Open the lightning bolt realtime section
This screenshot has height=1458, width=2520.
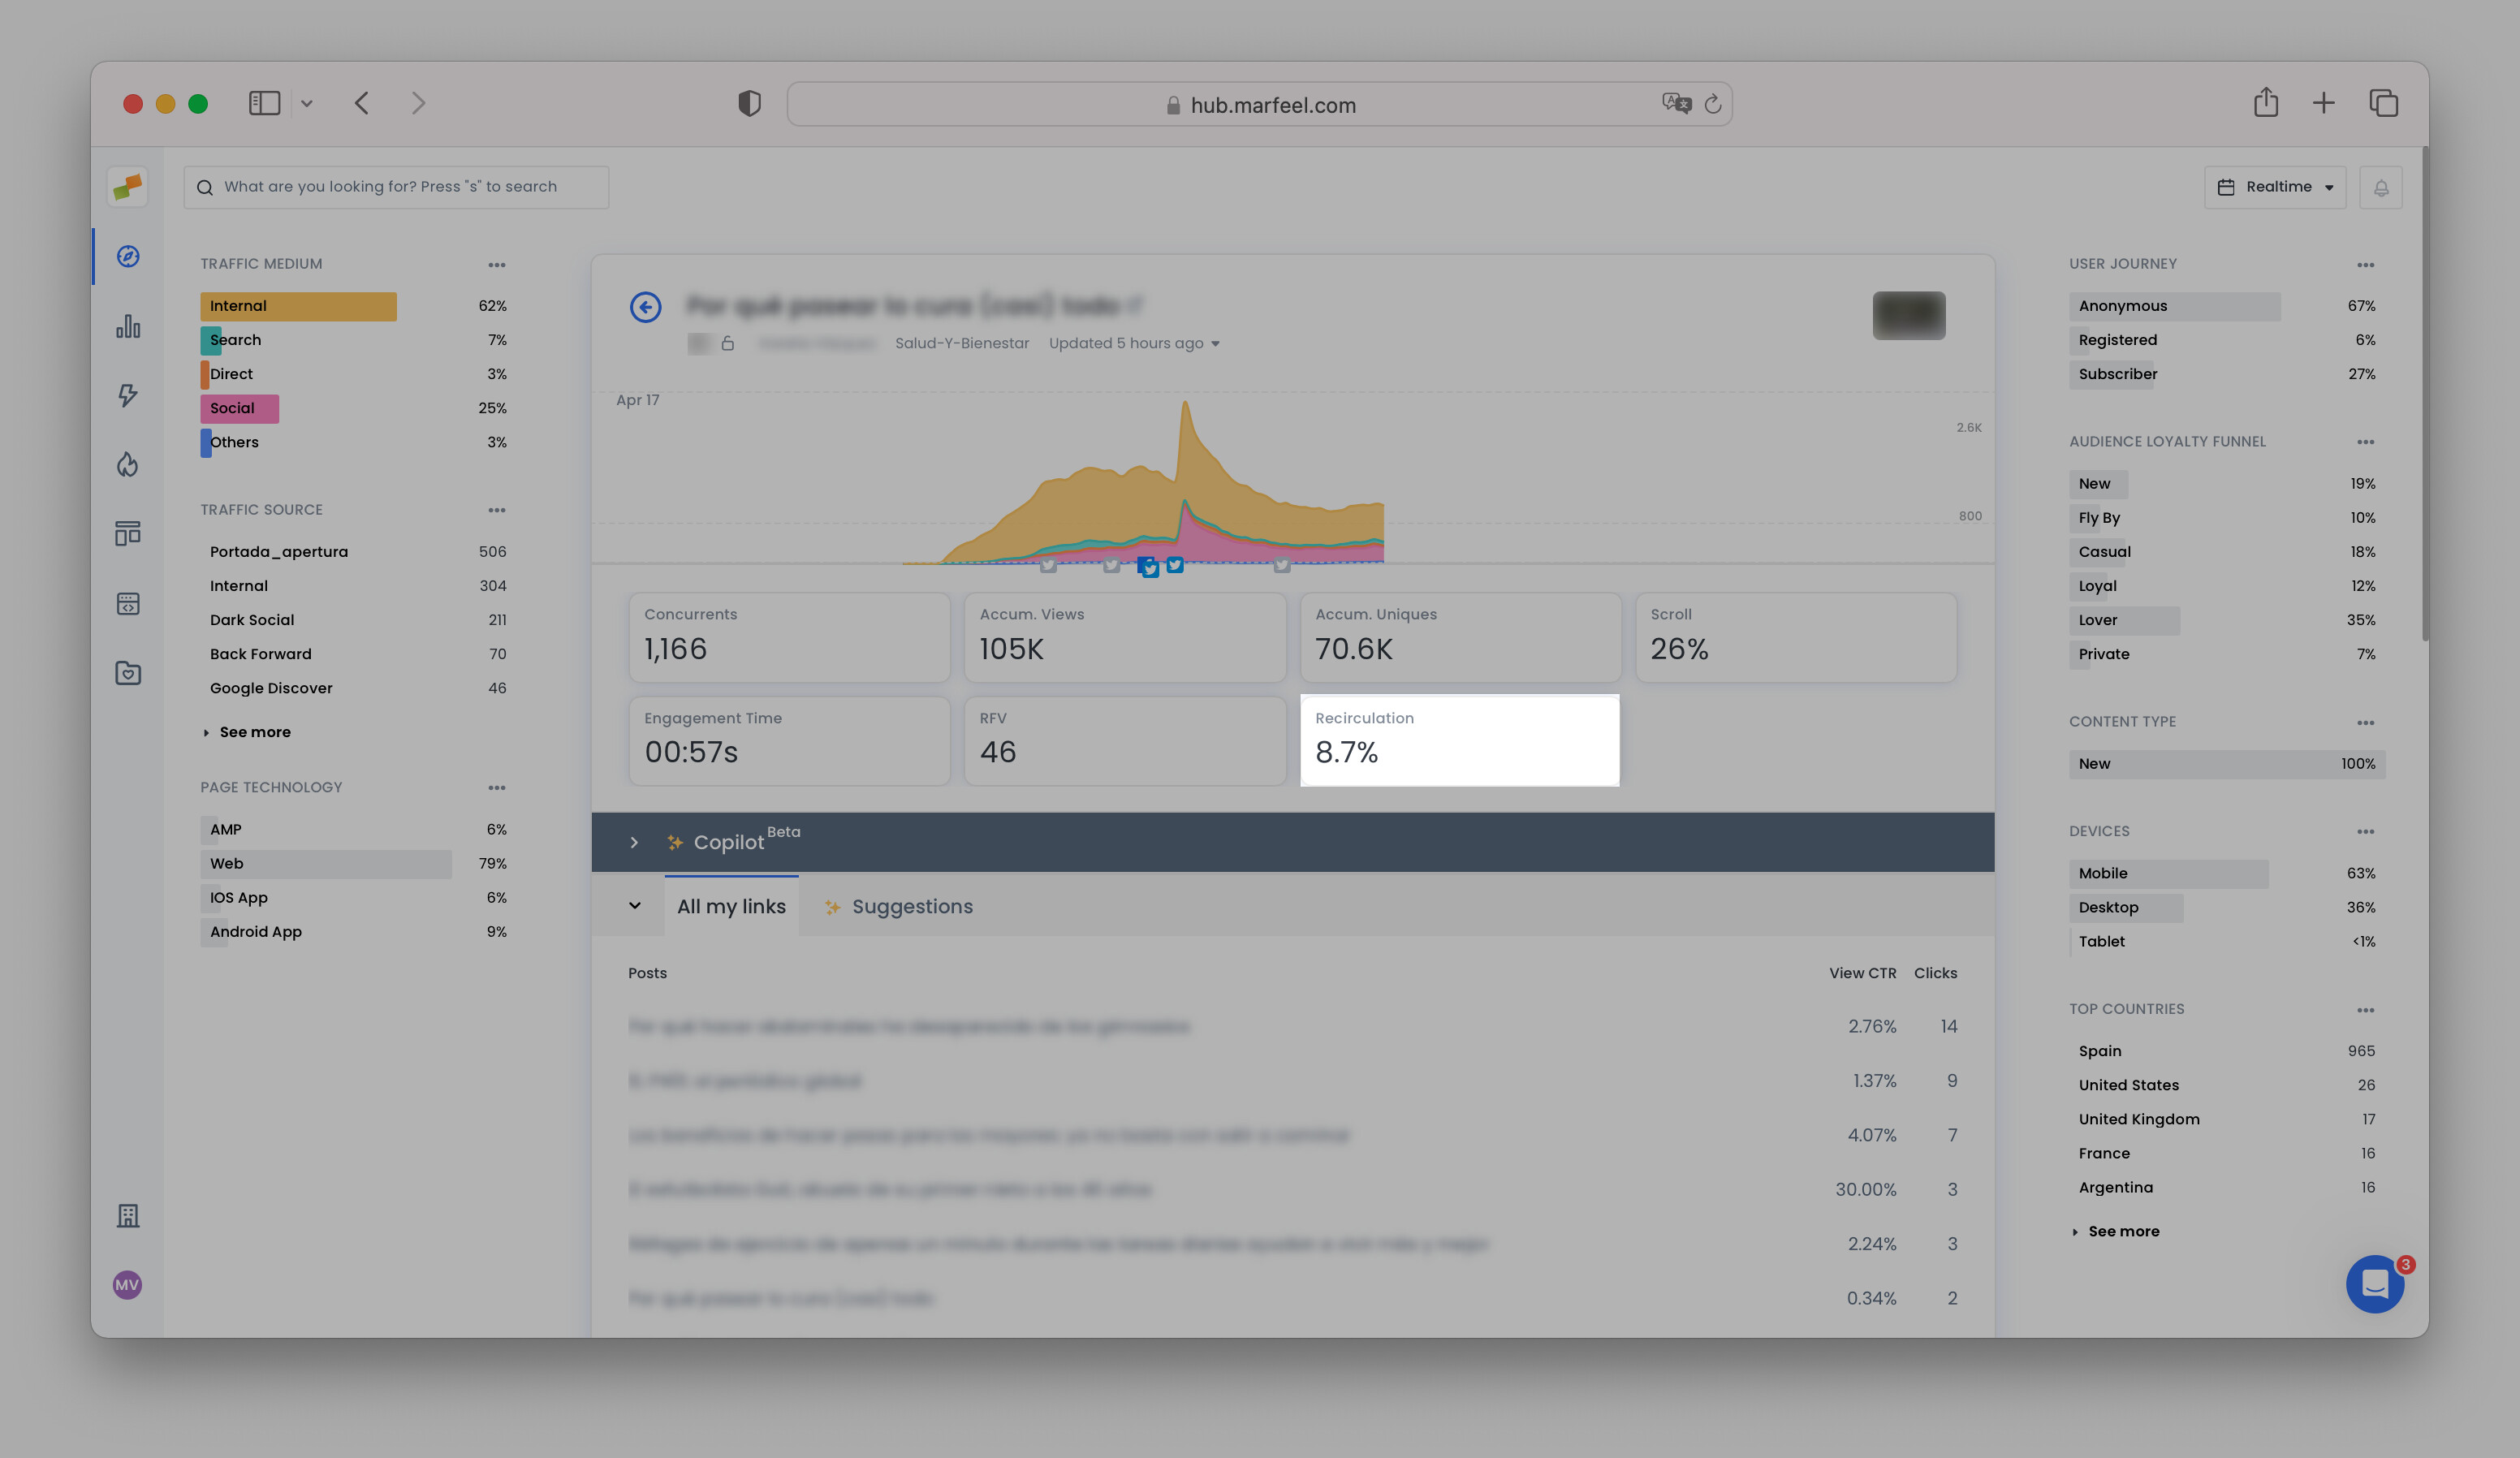pyautogui.click(x=128, y=396)
